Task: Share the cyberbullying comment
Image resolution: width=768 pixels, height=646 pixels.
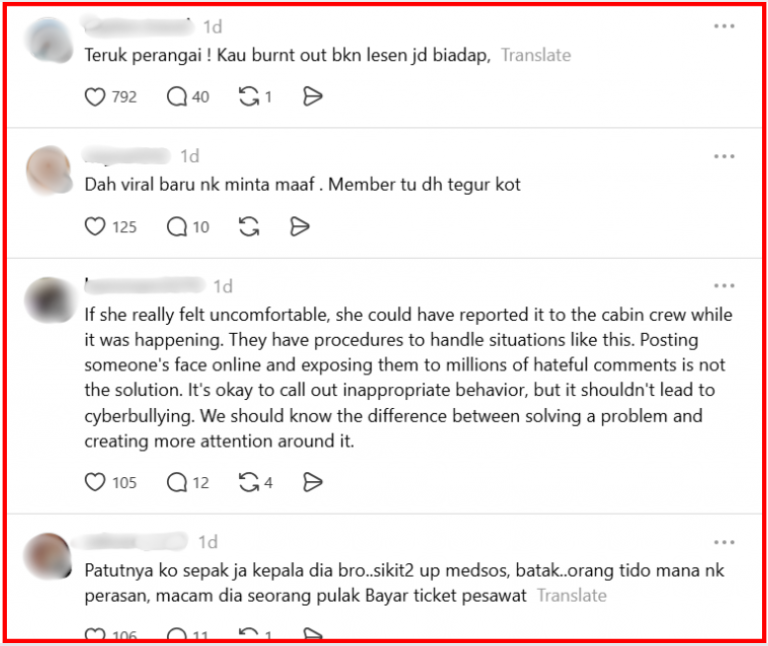Action: (x=312, y=482)
